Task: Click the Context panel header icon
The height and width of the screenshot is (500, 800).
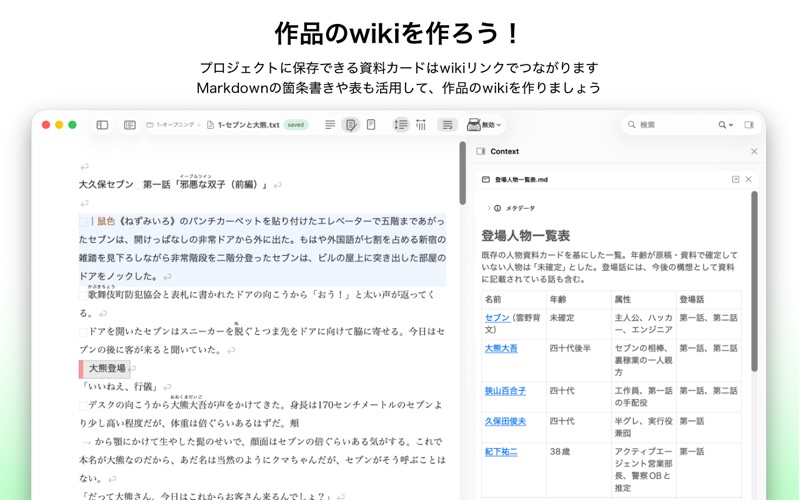Action: pyautogui.click(x=481, y=152)
